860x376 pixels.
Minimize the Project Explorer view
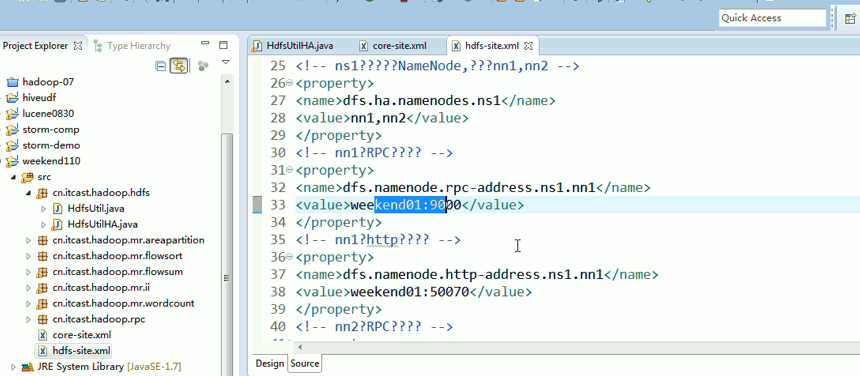point(205,43)
